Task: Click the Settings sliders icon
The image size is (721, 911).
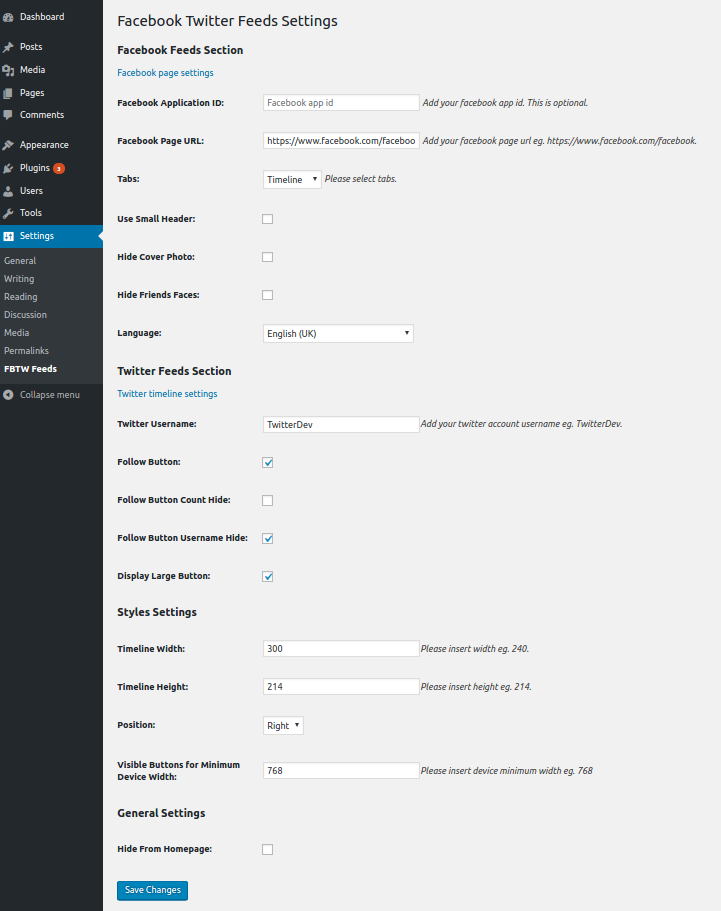Action: [x=8, y=236]
